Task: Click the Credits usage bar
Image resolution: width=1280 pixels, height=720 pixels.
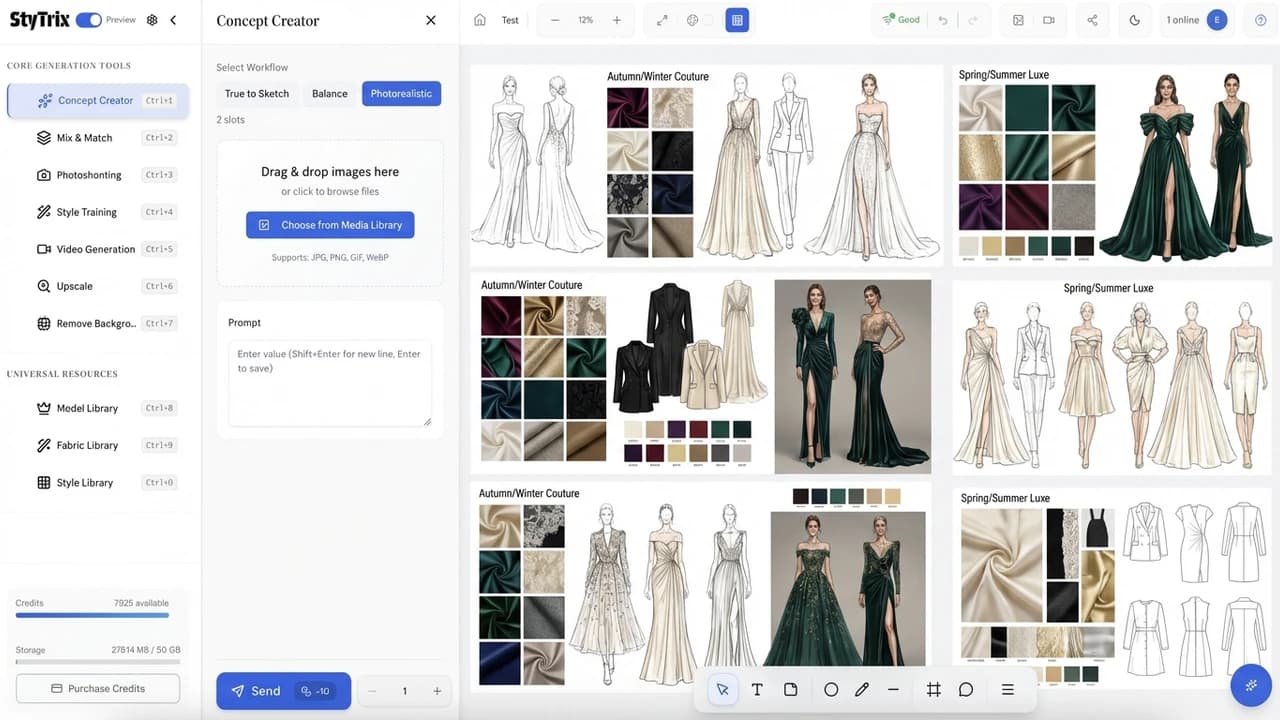Action: click(91, 615)
